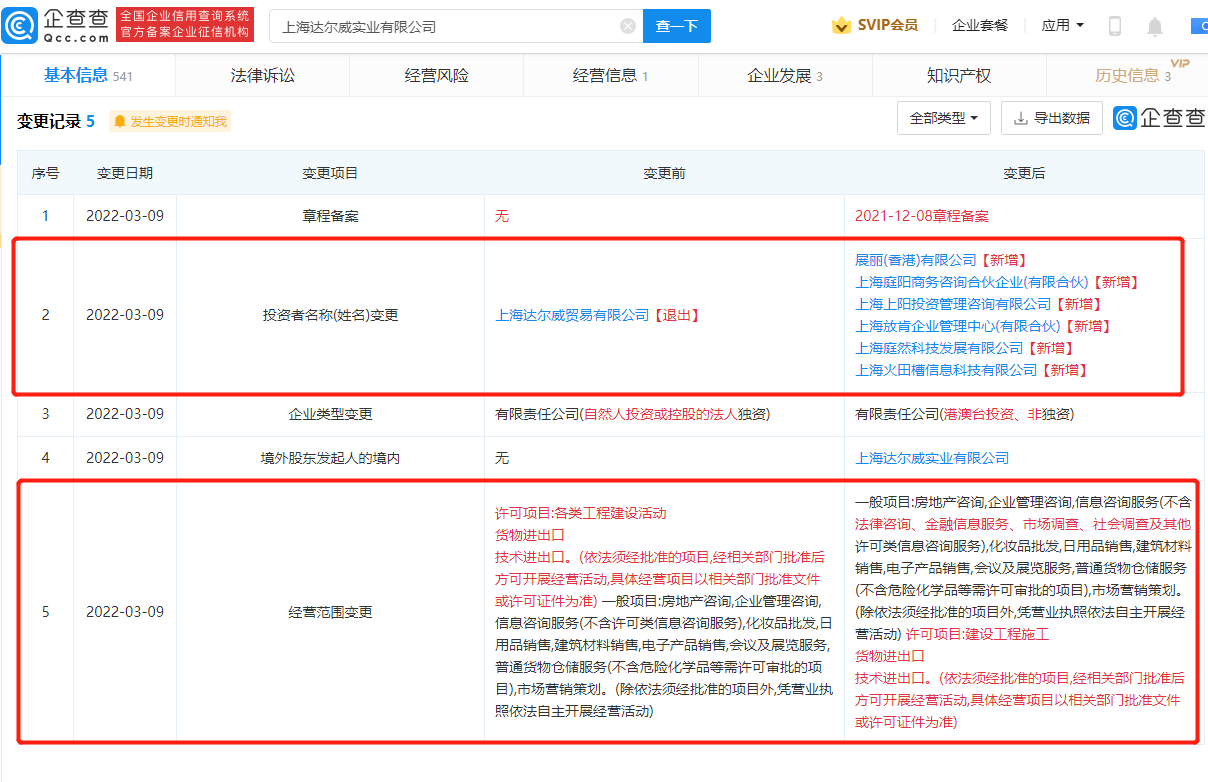Select the 企业类型变更 cell

click(330, 414)
